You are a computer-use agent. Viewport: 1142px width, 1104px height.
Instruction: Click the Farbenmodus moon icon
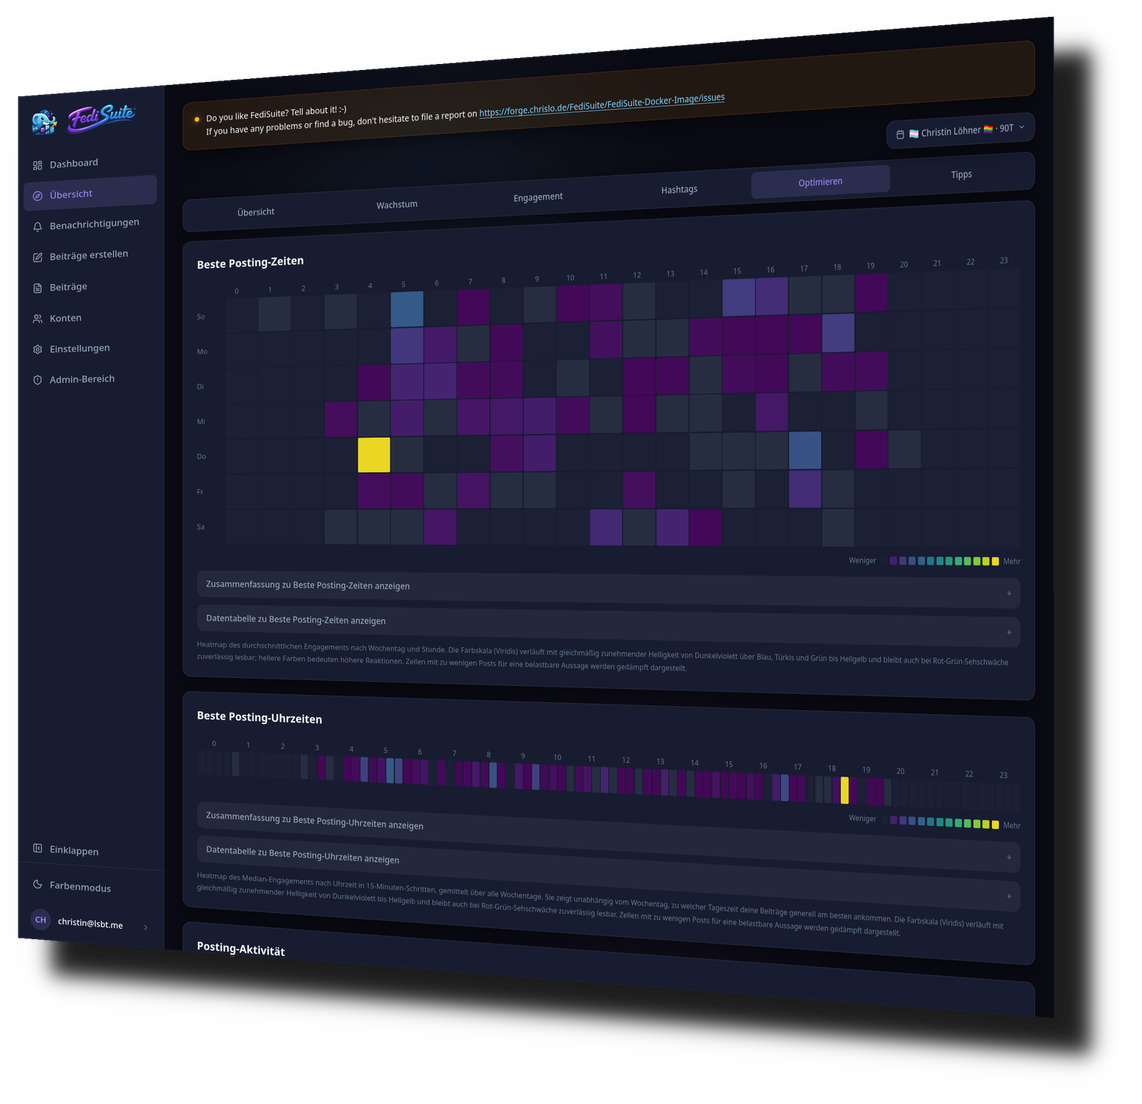(x=37, y=884)
